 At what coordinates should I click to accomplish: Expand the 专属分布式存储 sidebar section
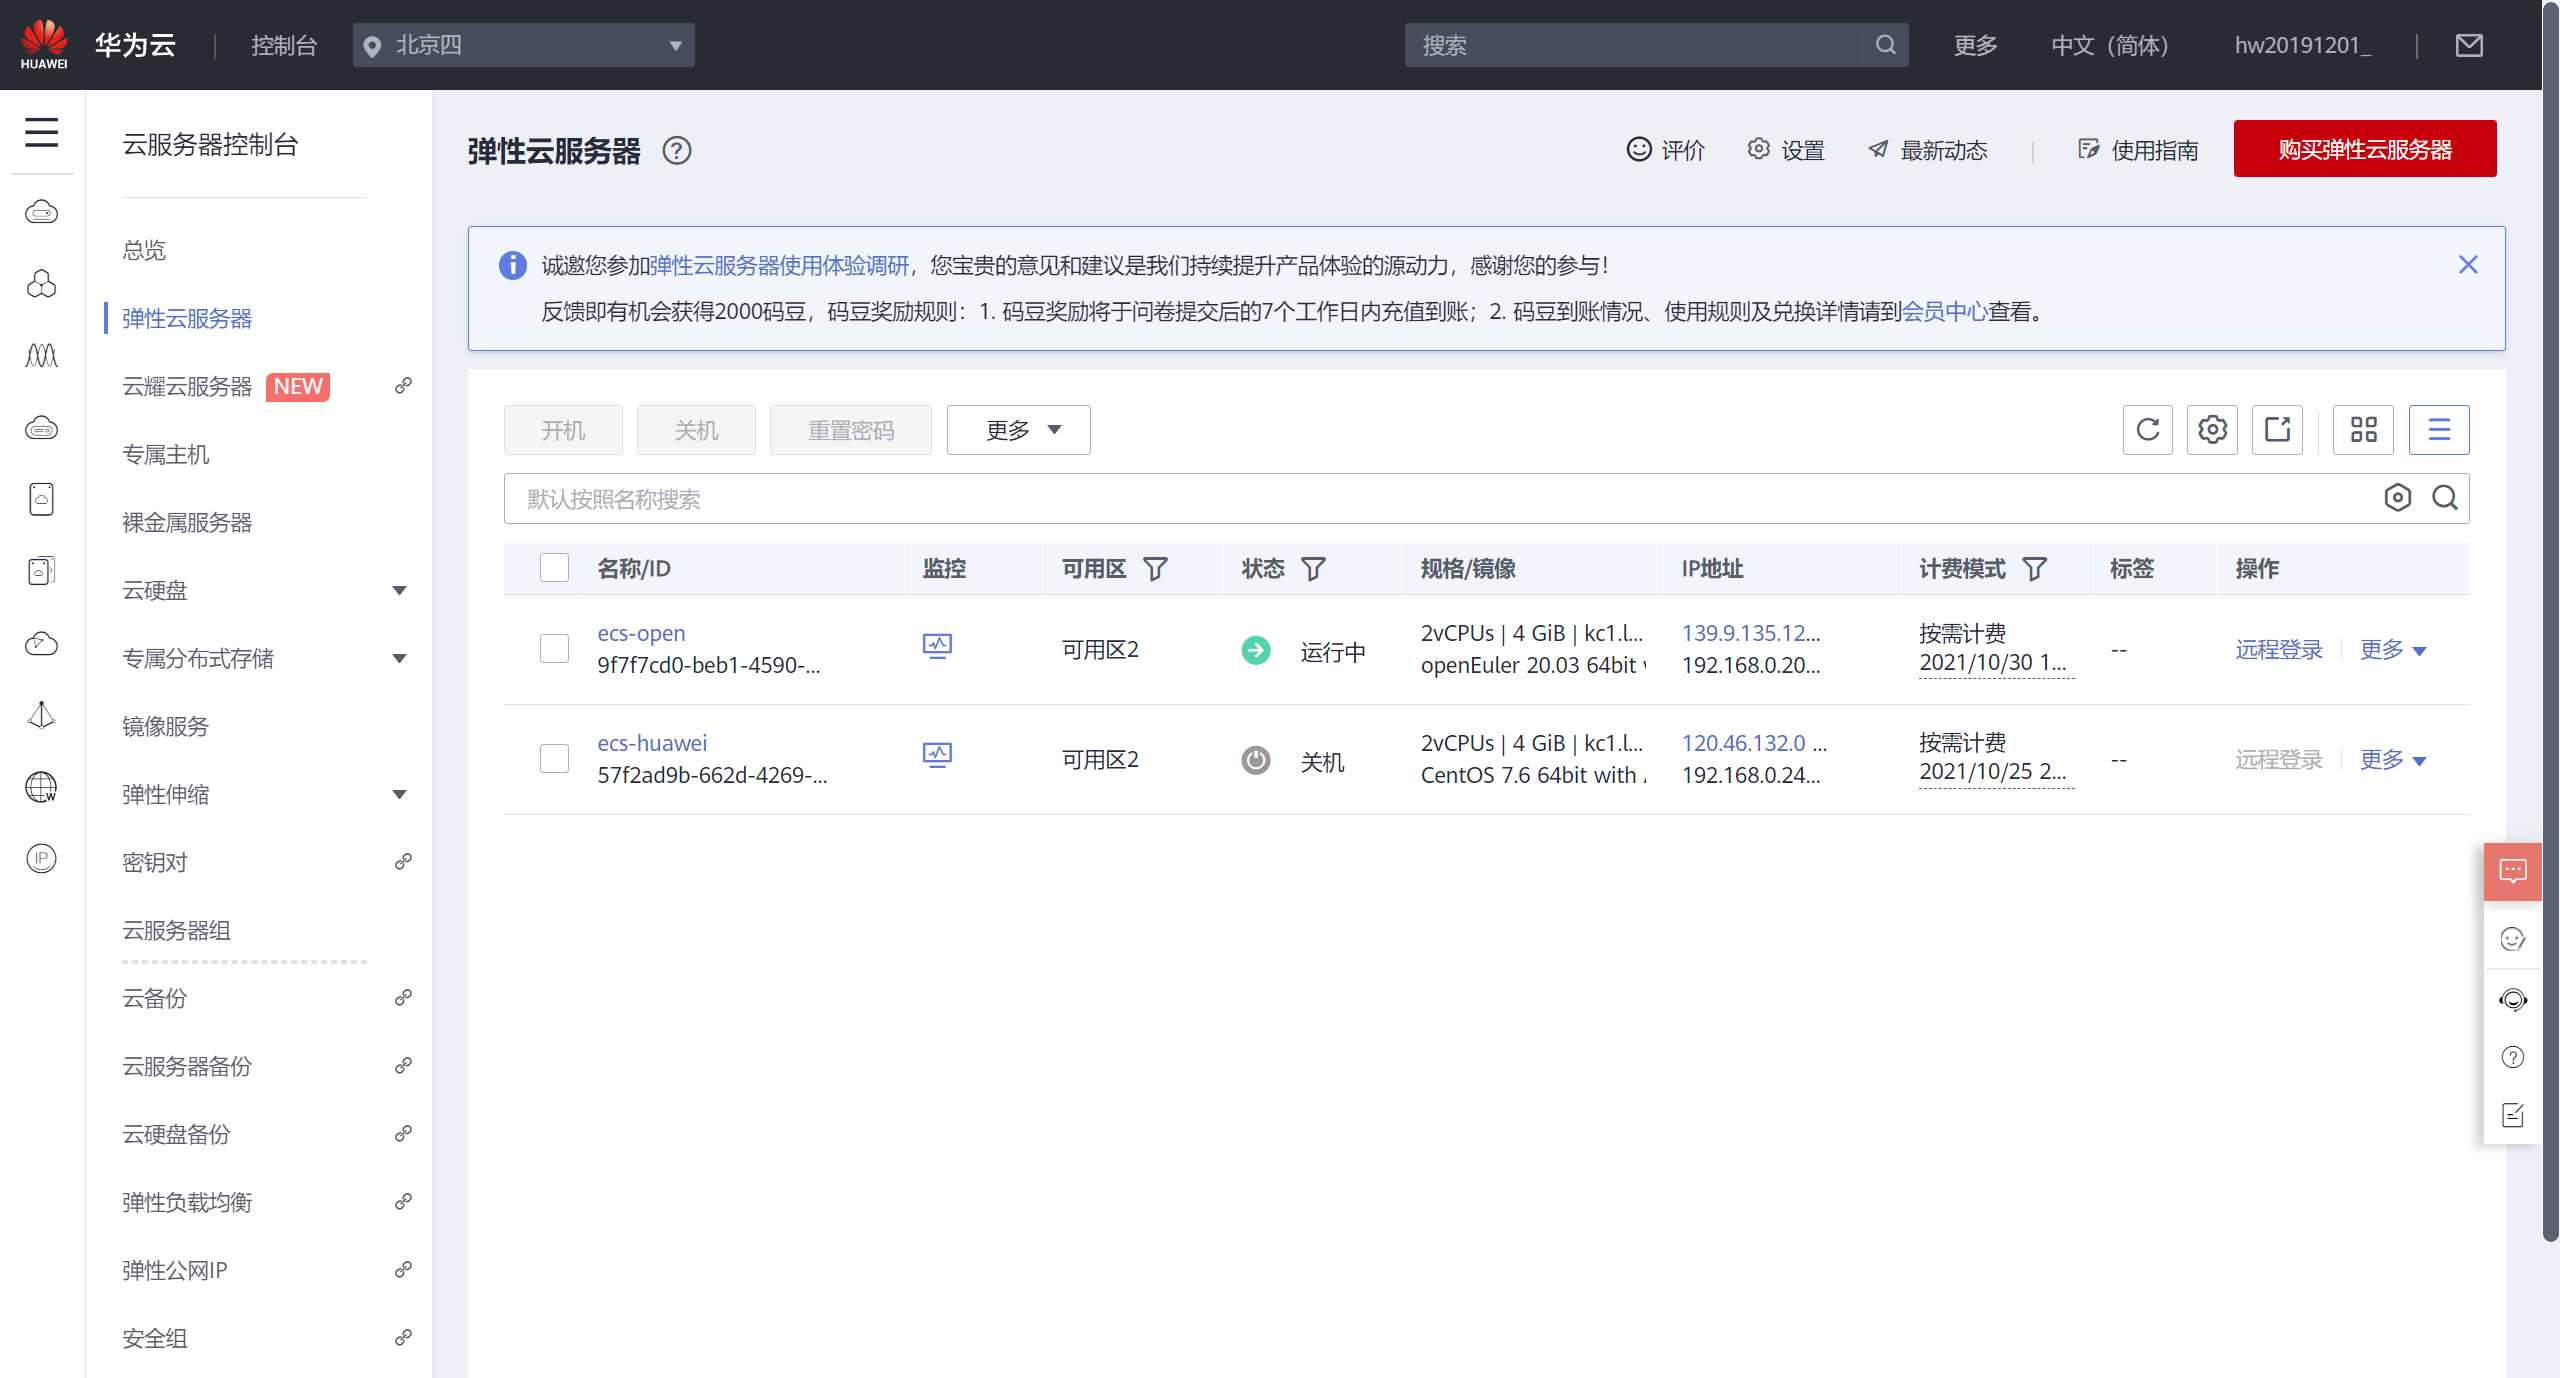399,659
